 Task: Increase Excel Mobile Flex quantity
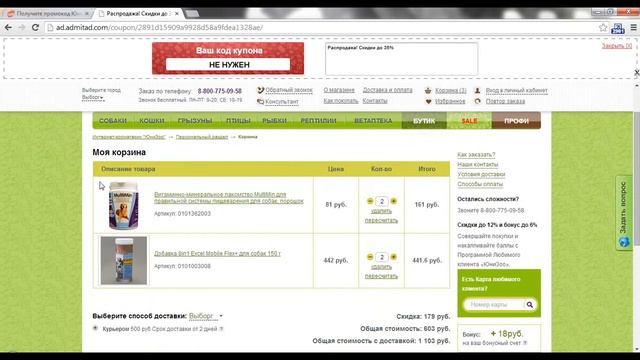click(393, 257)
